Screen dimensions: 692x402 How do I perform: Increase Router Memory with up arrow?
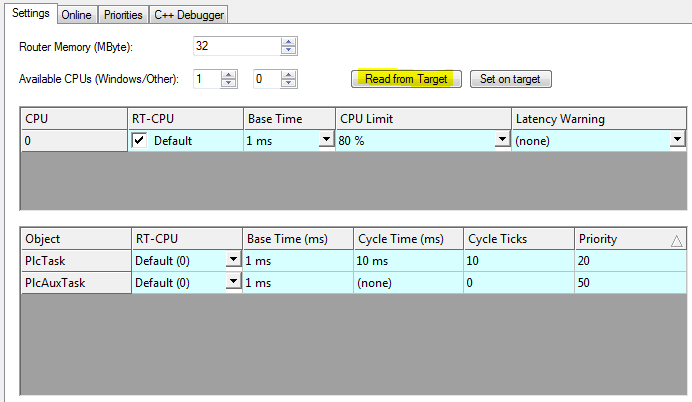[289, 42]
